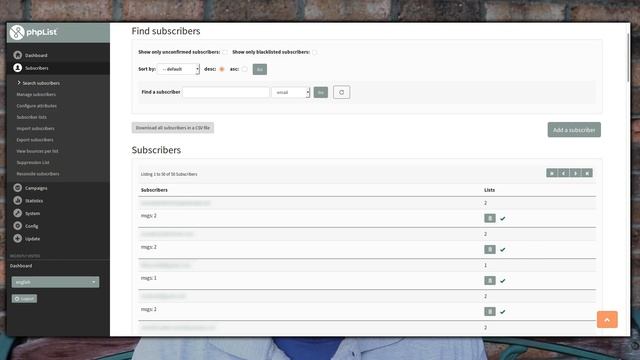Click the Subscribers column header
640x360 pixels.
pos(154,190)
